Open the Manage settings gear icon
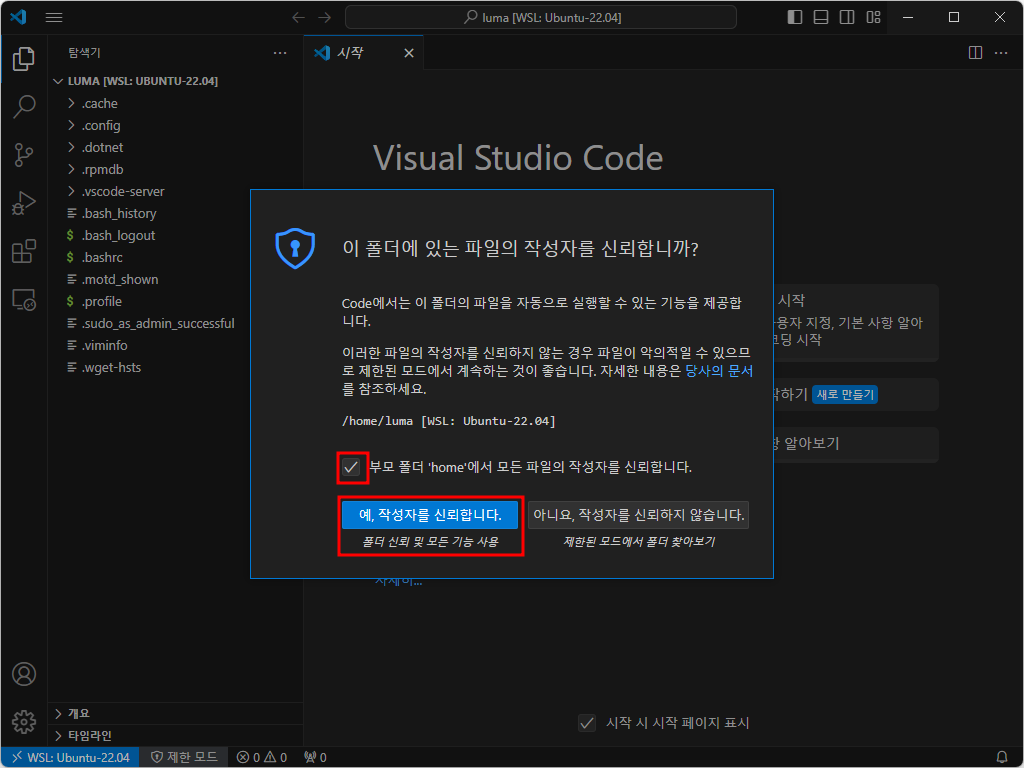 click(x=24, y=722)
